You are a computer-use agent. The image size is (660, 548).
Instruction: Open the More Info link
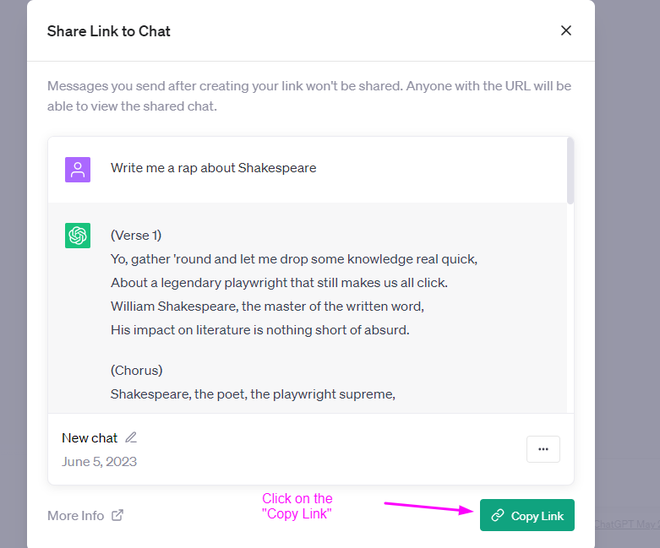tap(76, 515)
